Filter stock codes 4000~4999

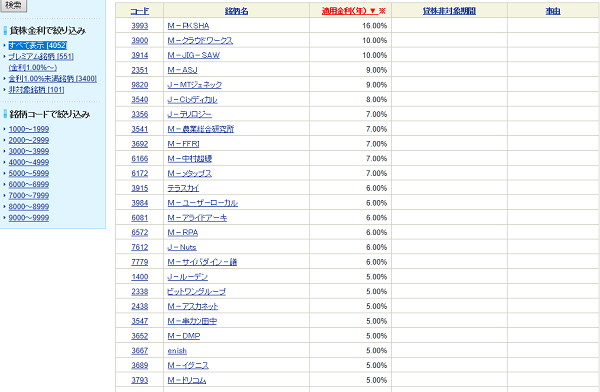(29, 162)
